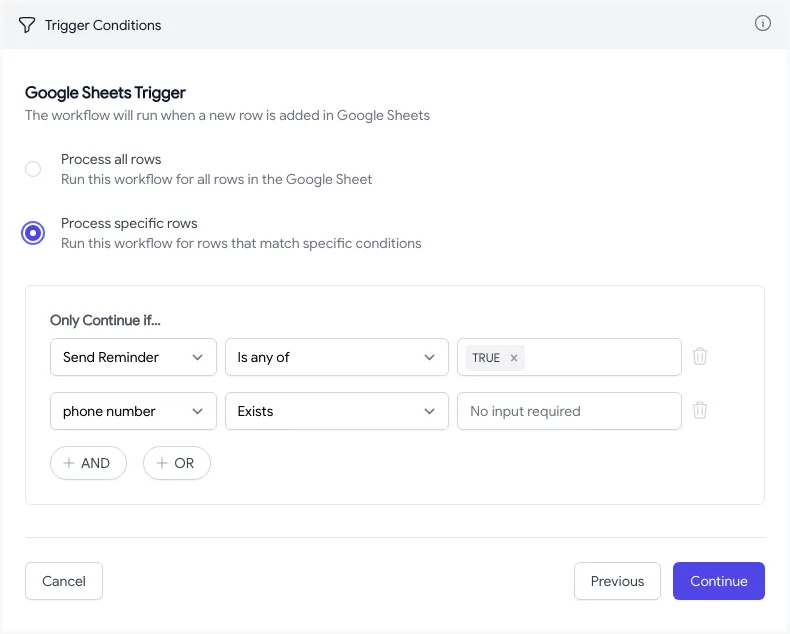
Task: Click plus icon on OR button
Action: [162, 464]
